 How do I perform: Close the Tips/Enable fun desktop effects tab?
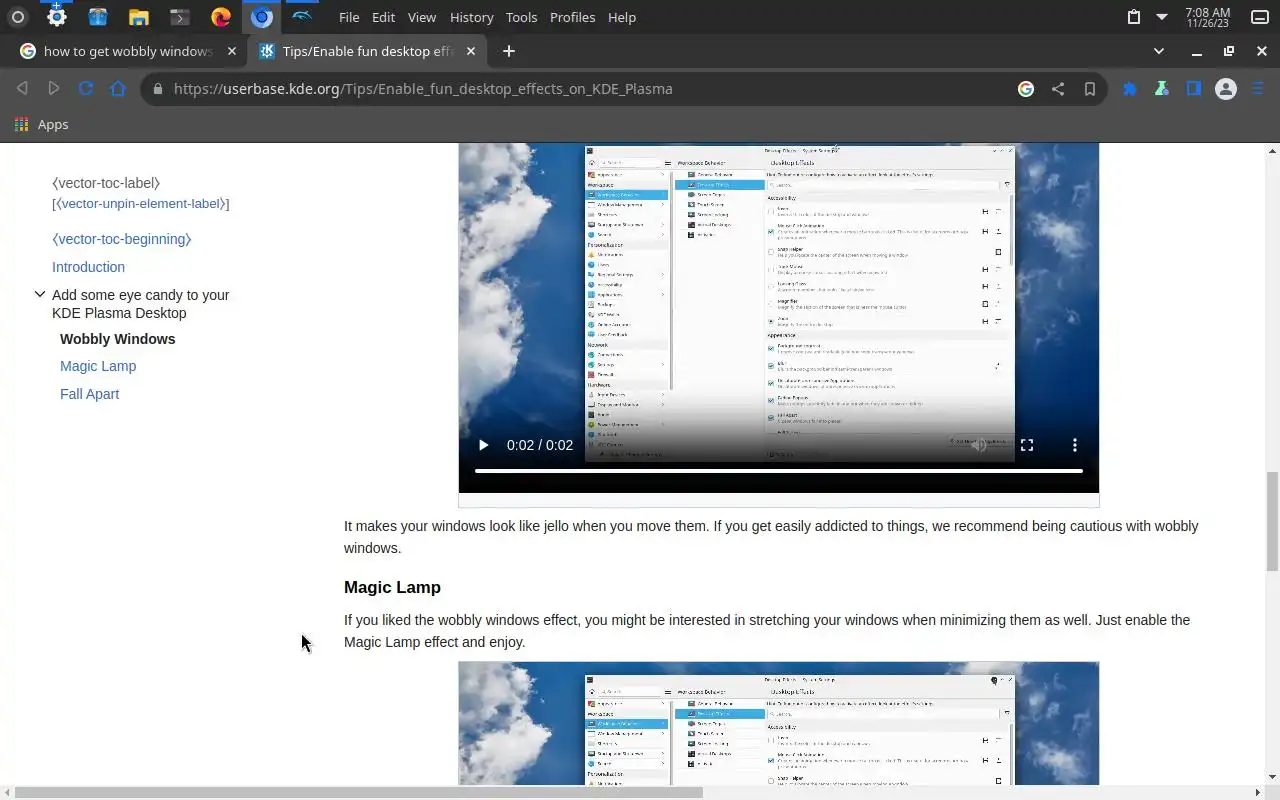click(470, 51)
